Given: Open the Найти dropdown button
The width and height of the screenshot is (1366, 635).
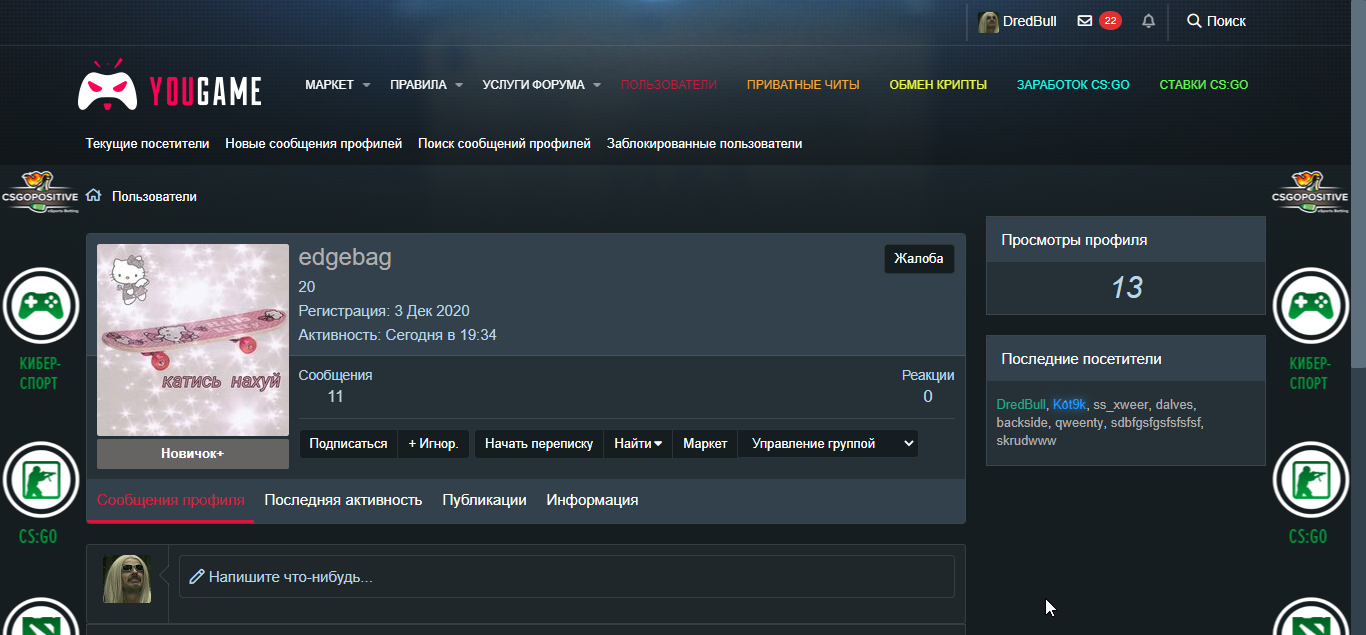Looking at the screenshot, I should [638, 443].
